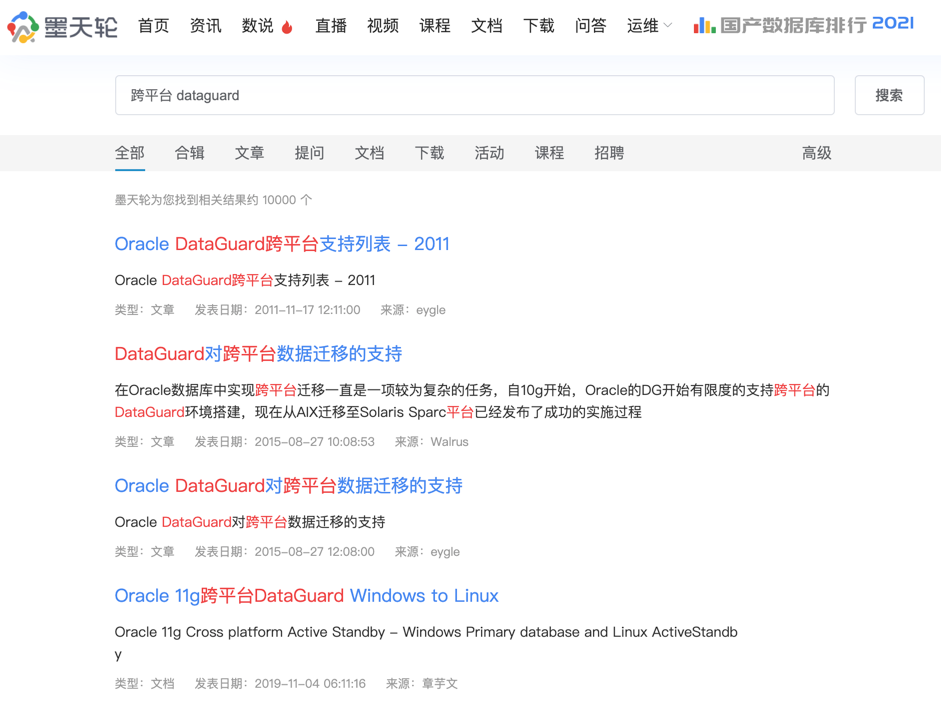941x702 pixels.
Task: Click the 墨天轮 logo icon
Action: pos(23,27)
